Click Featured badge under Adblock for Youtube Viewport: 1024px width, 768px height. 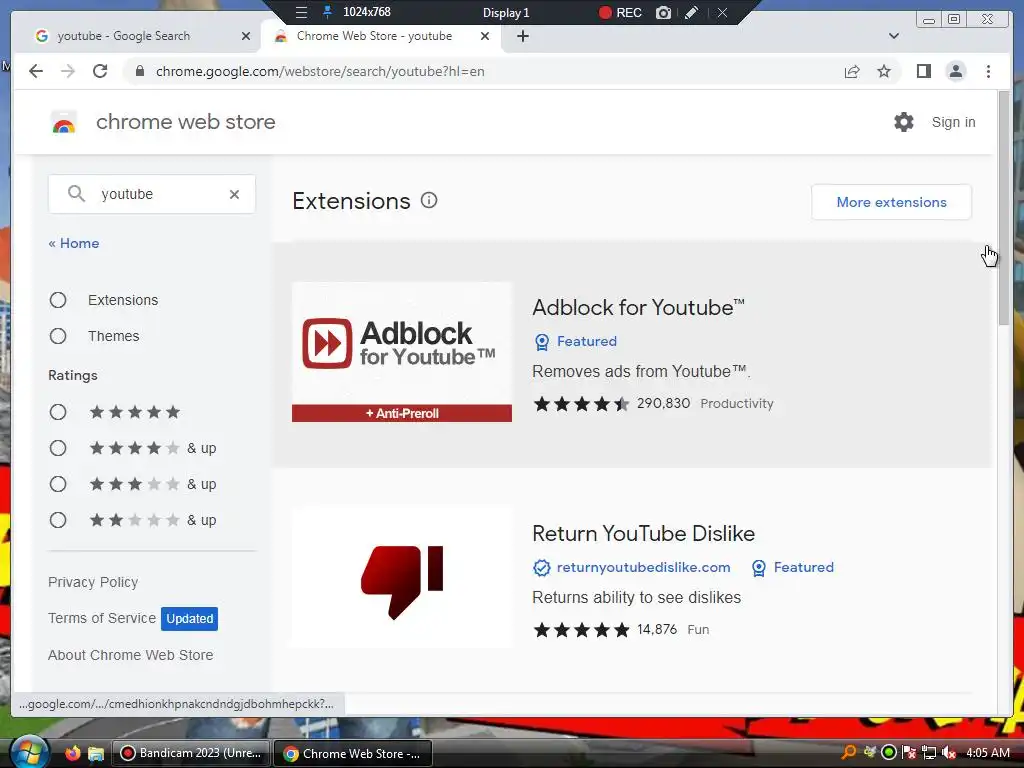[575, 341]
